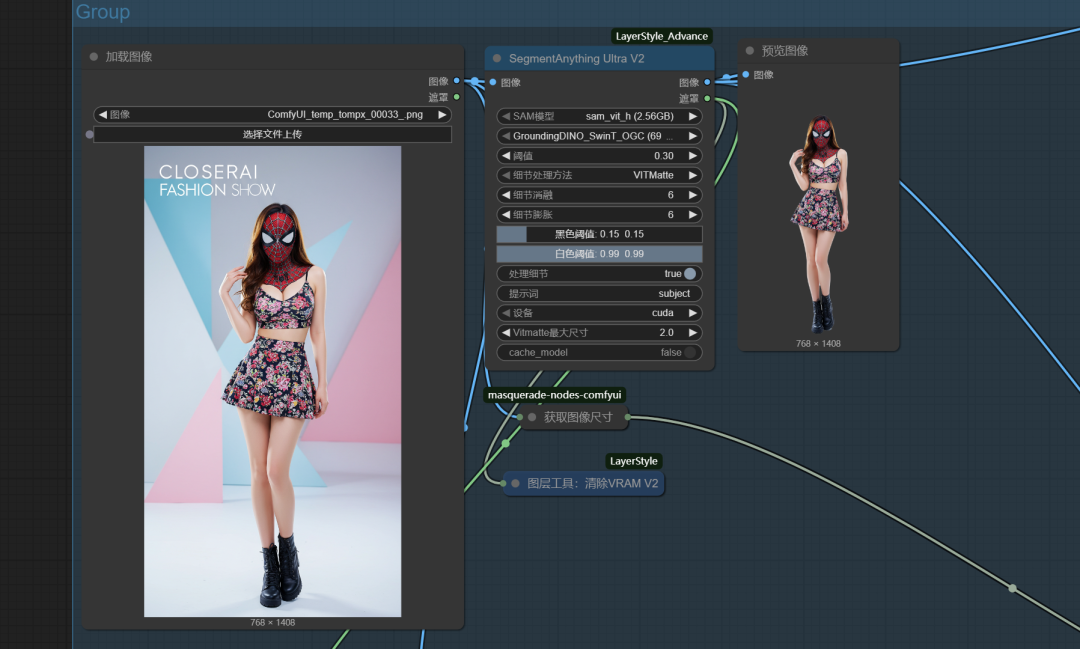1080x649 pixels.
Task: Select next GroundingDINO model with right arrow
Action: 693,136
